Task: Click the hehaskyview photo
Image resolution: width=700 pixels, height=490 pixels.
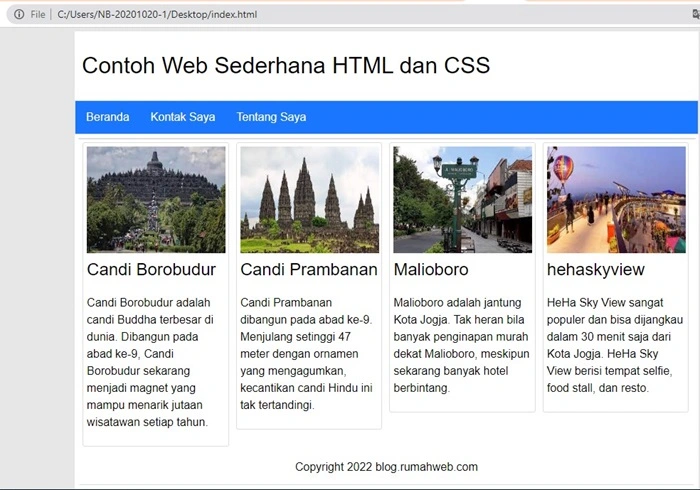Action: [616, 199]
